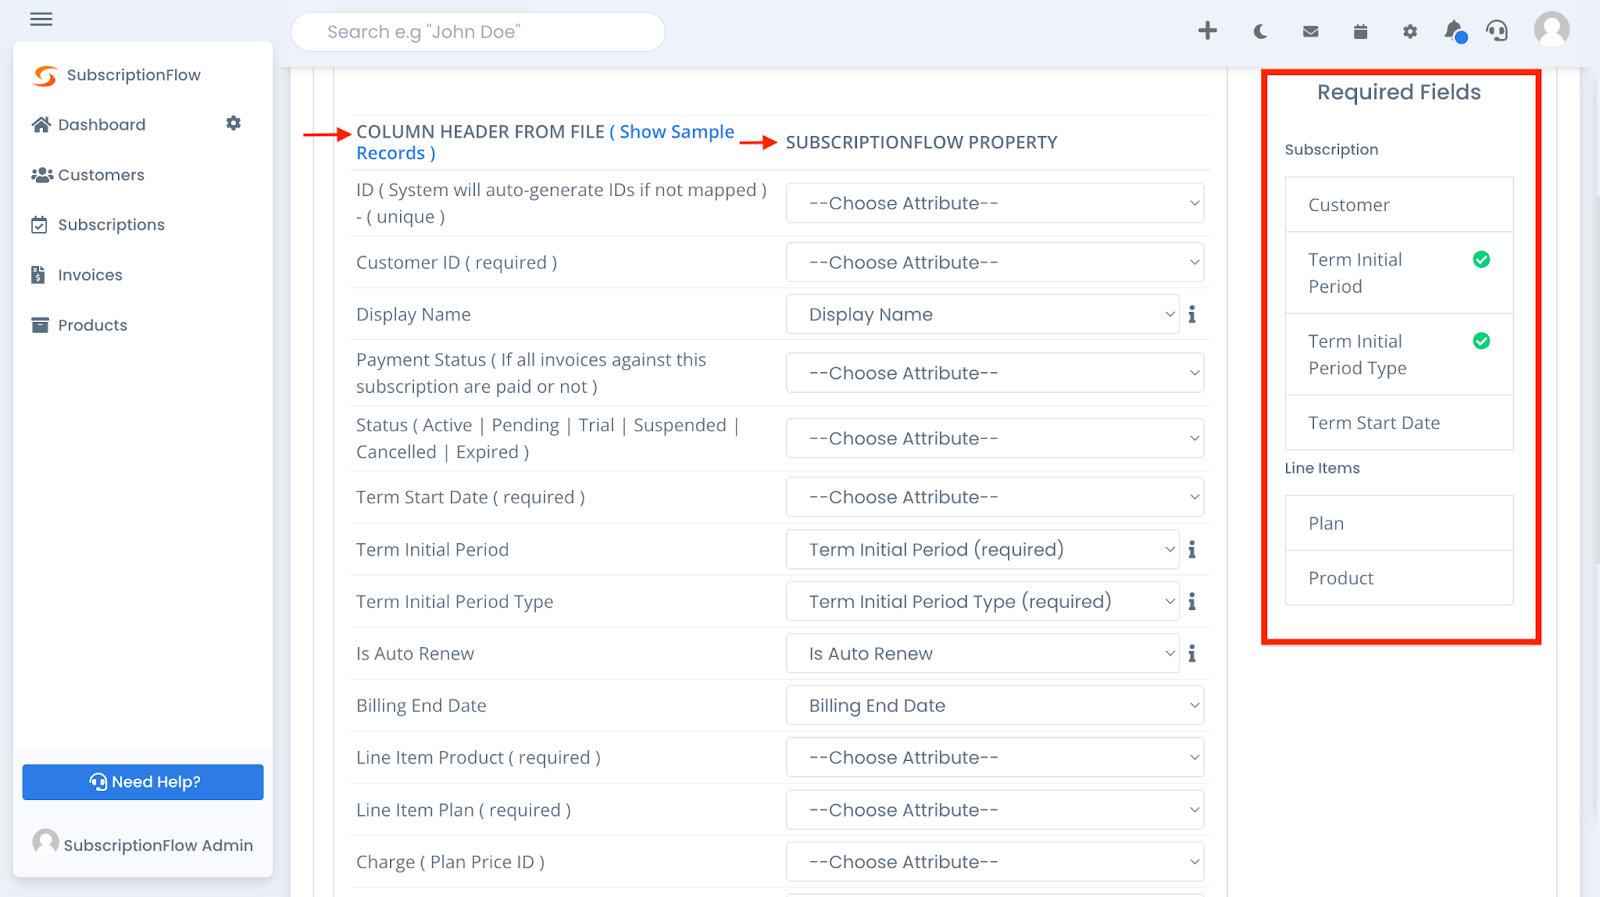Click info icon beside Display Name dropdown
The image size is (1600, 897).
(1192, 314)
